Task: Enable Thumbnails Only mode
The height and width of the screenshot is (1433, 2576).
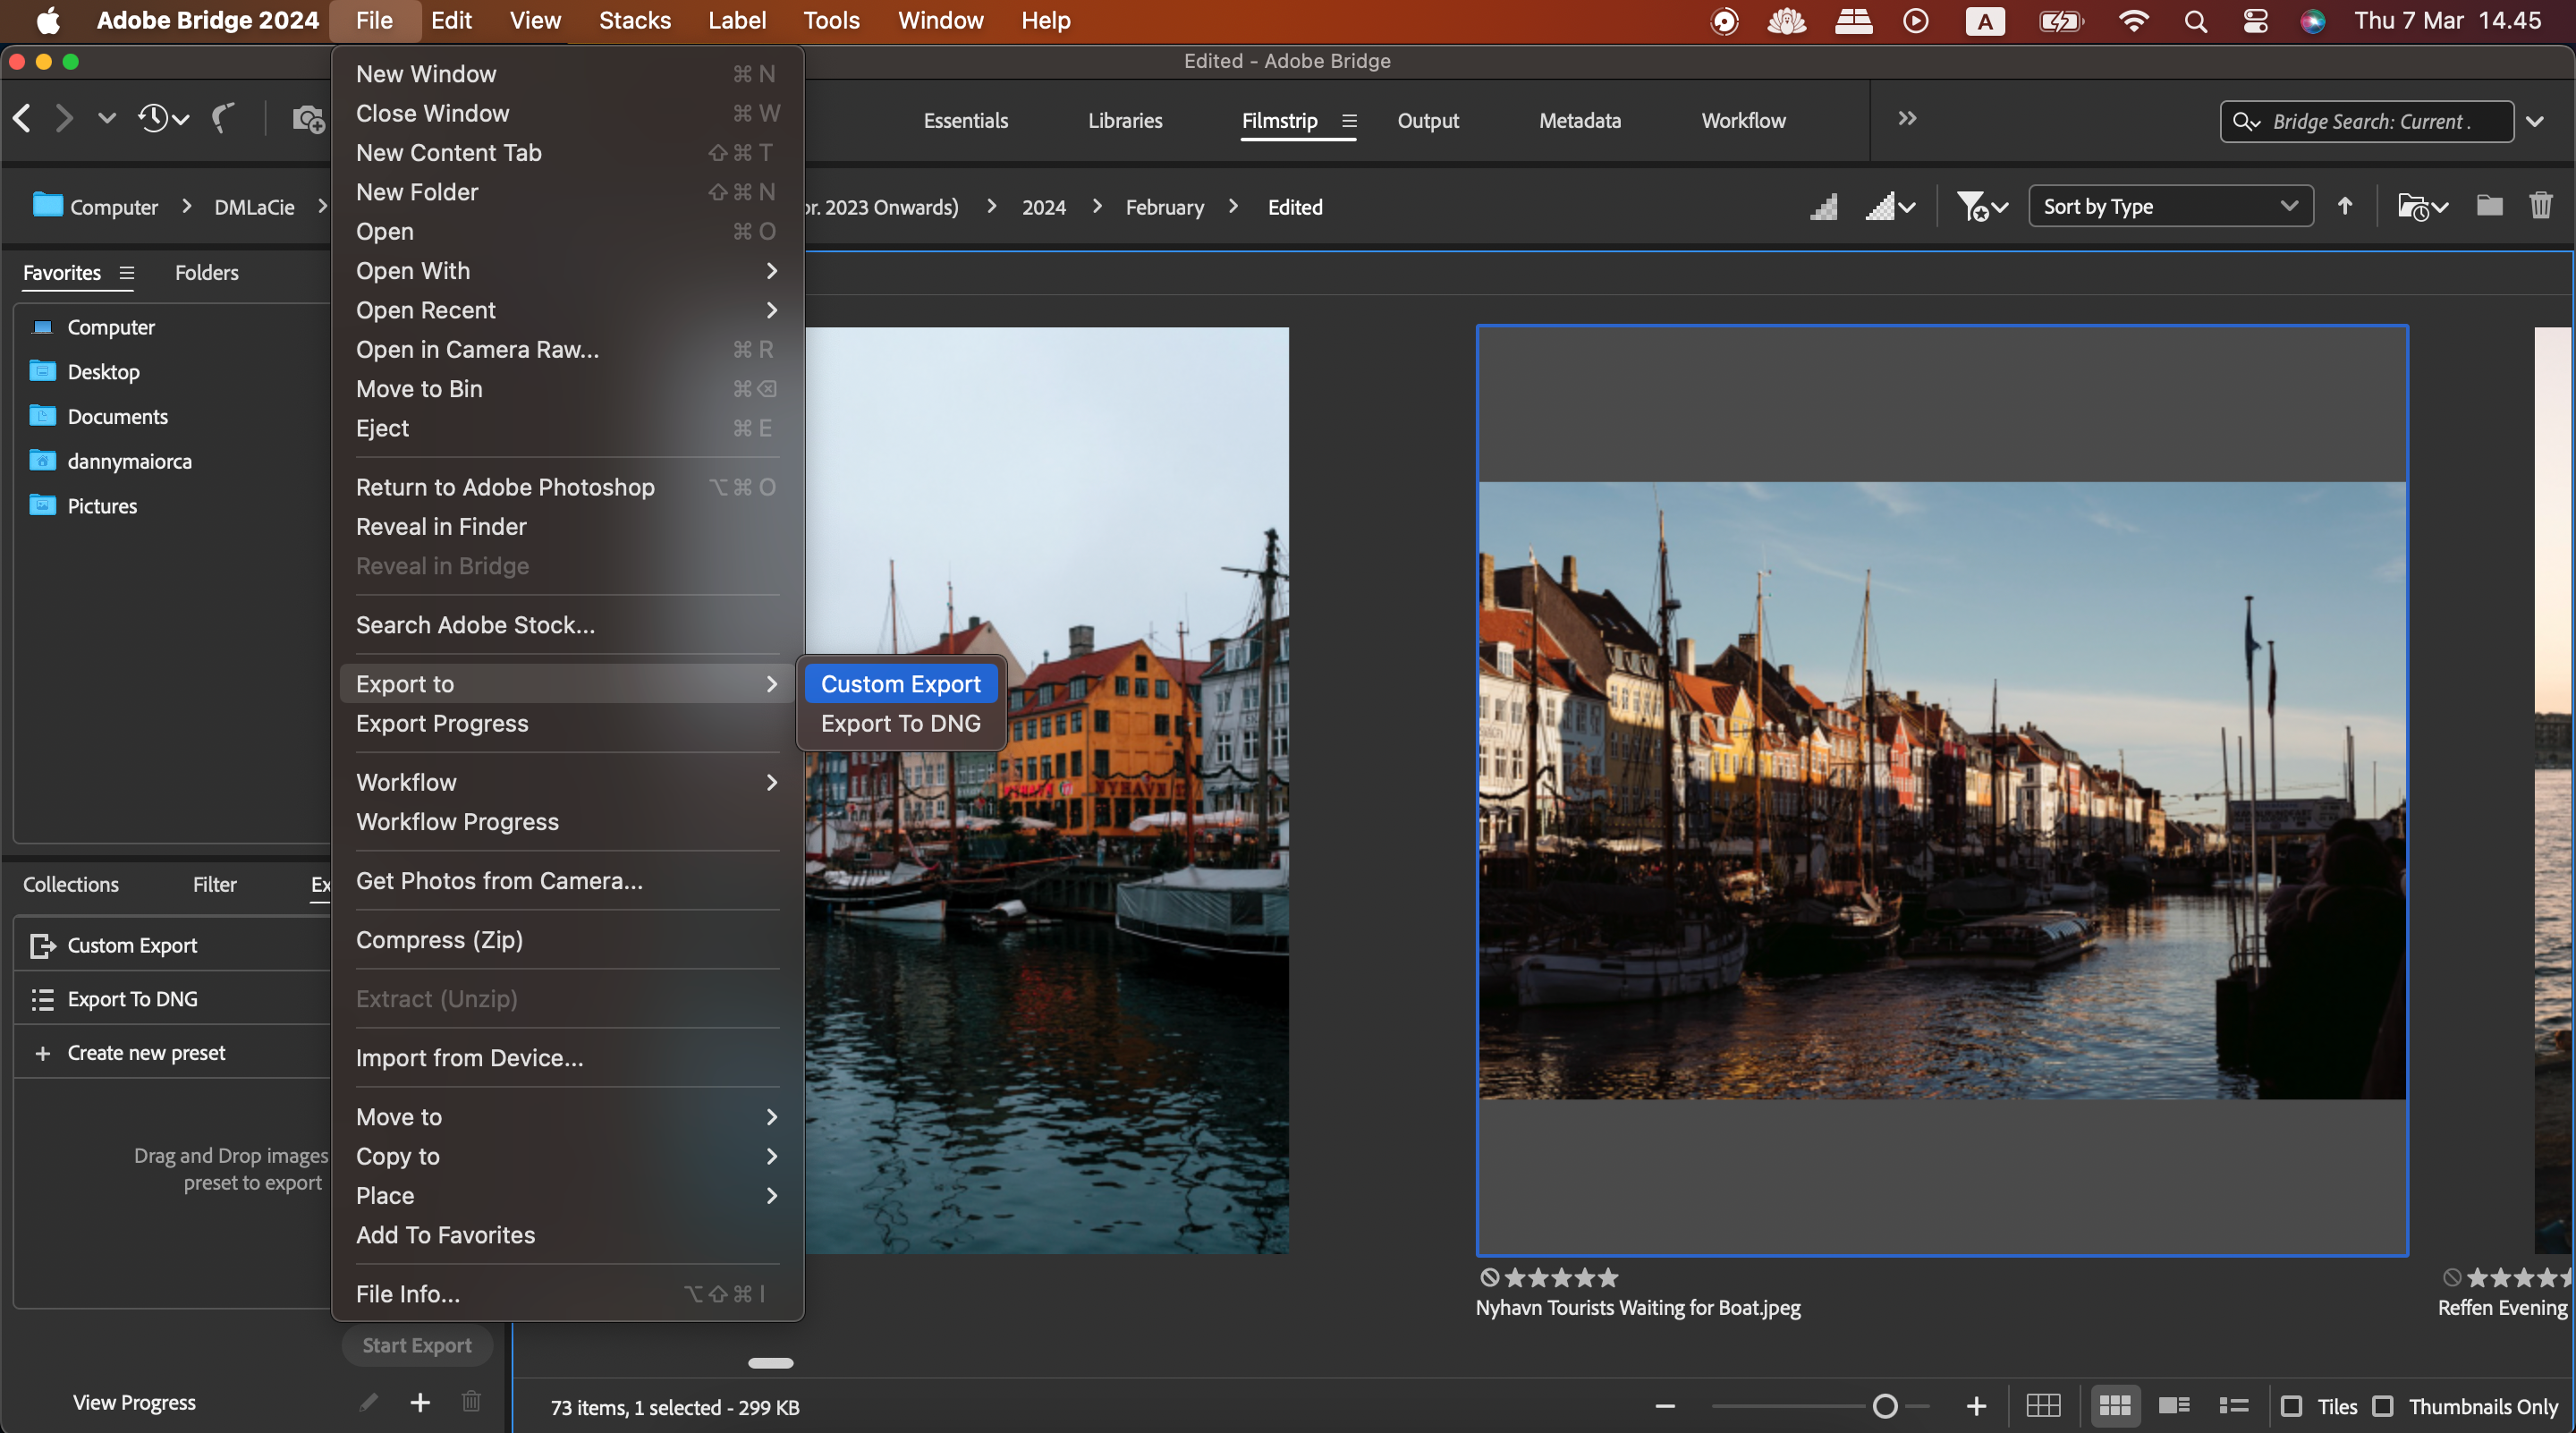Action: coord(2383,1405)
